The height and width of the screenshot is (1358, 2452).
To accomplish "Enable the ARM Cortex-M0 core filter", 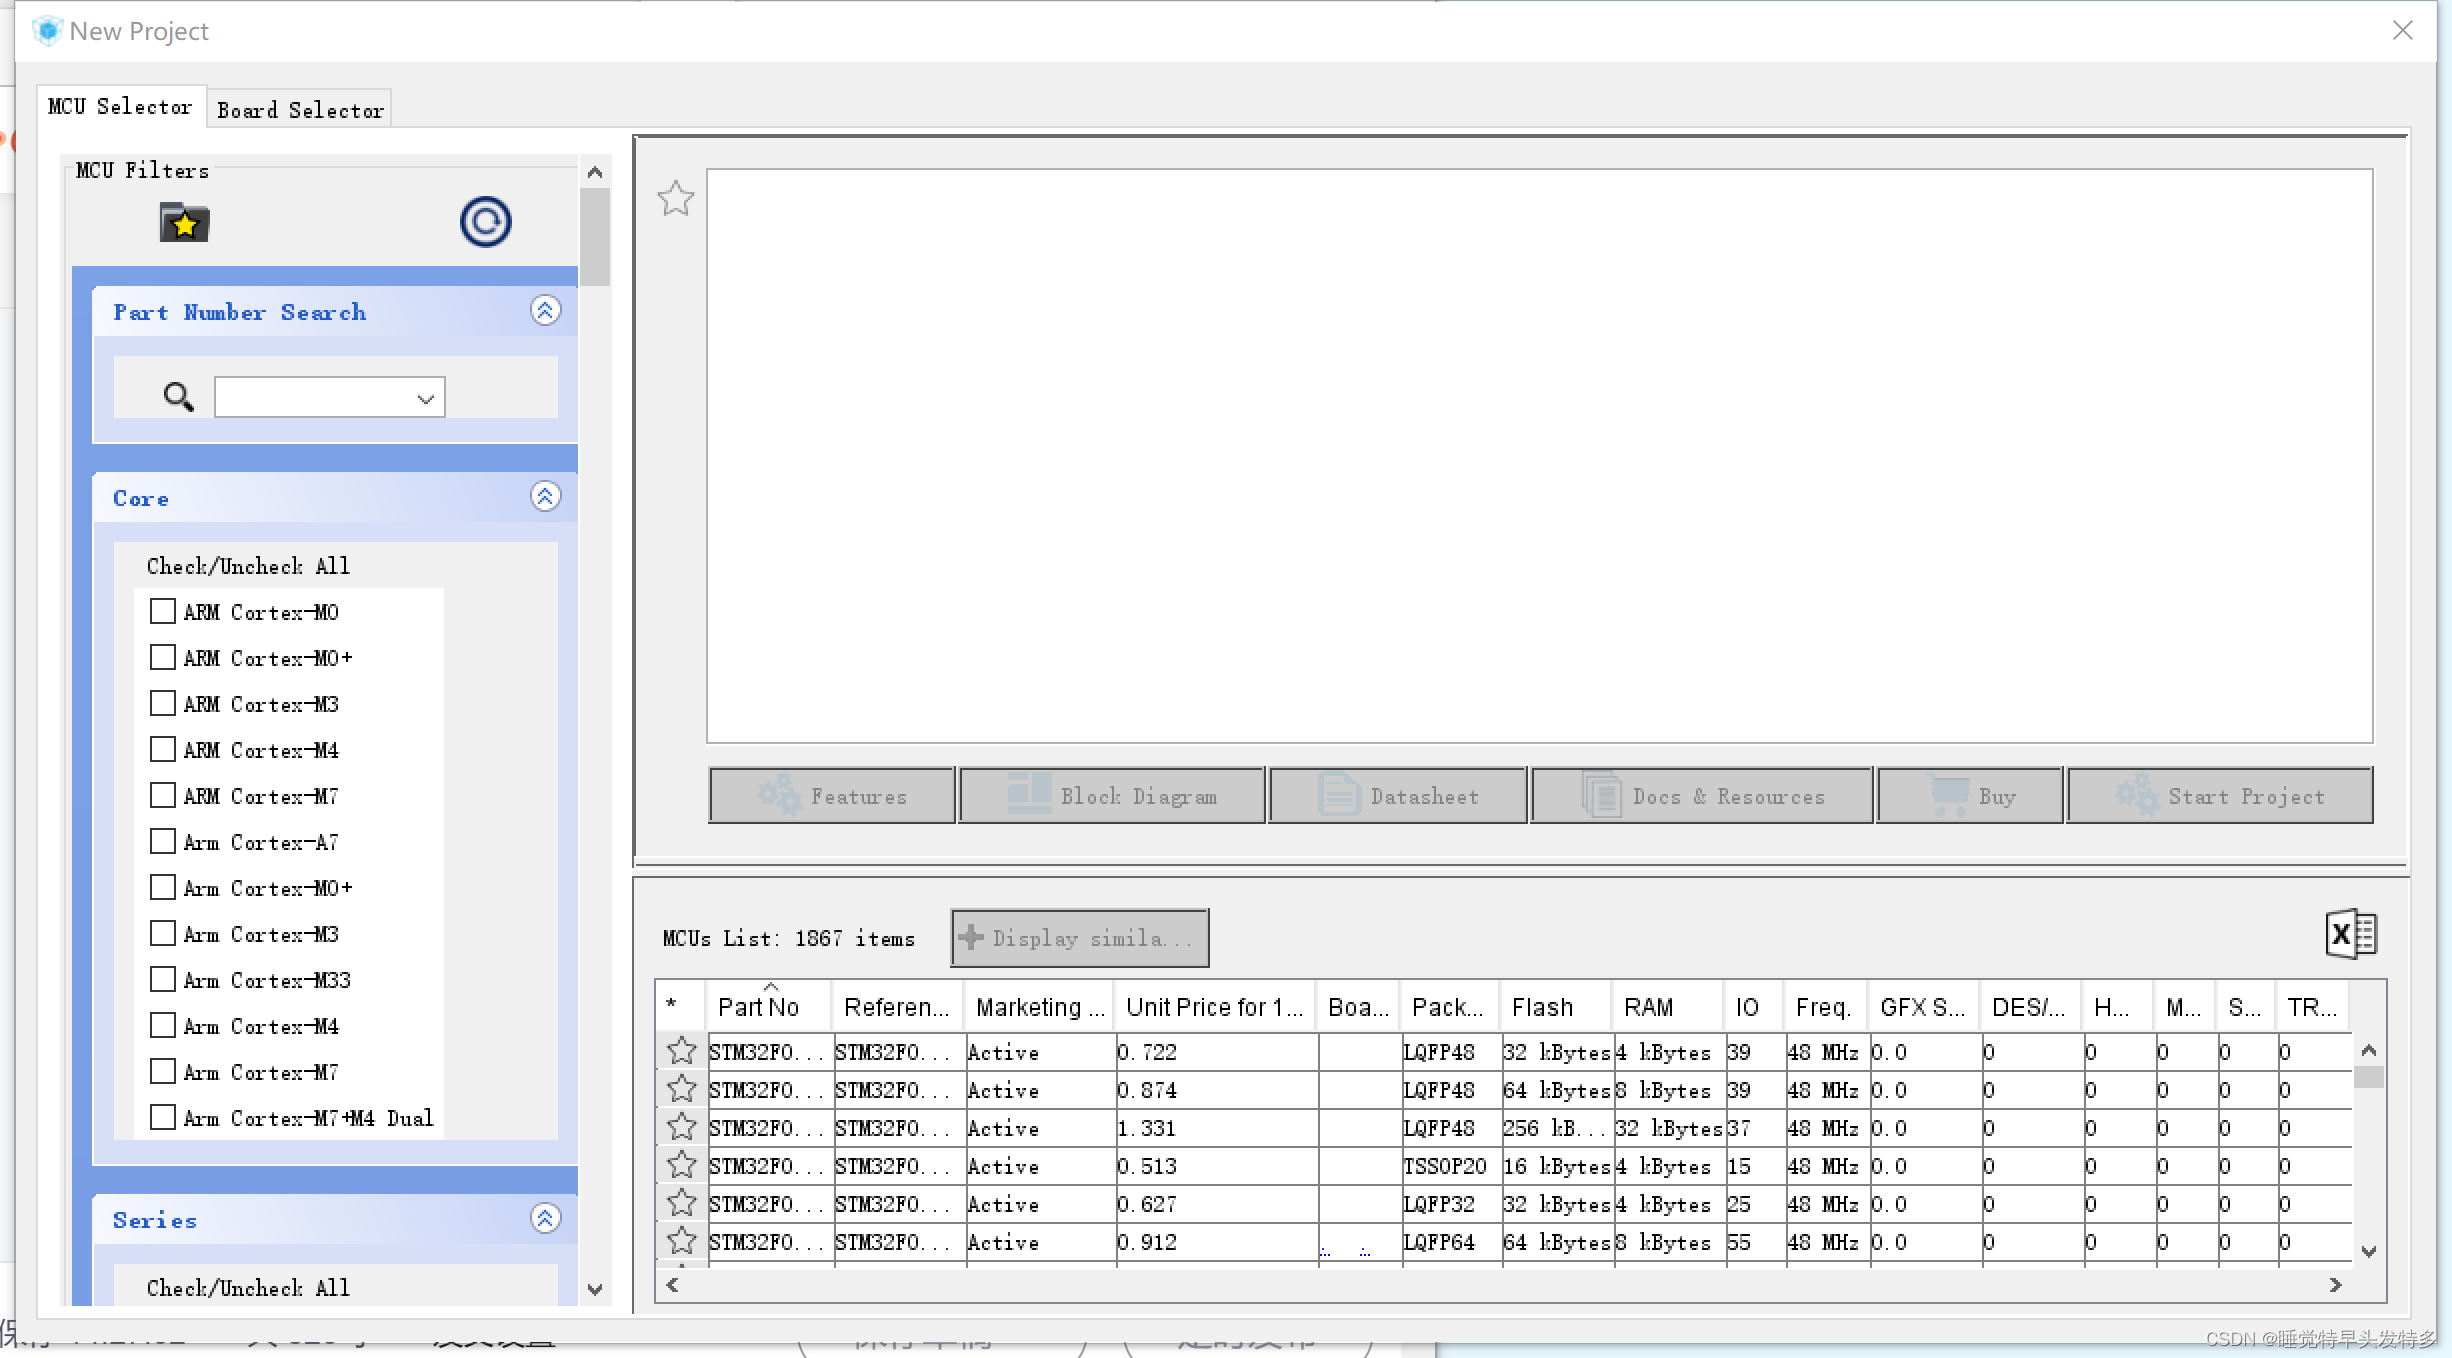I will point(164,610).
